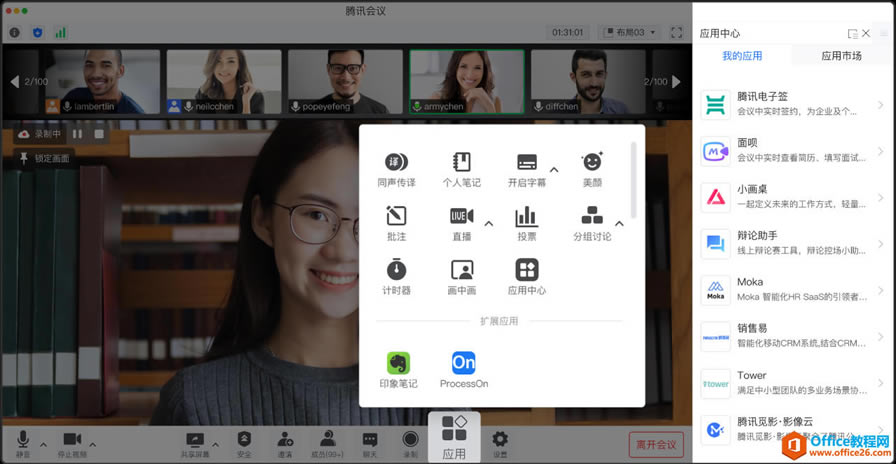Image resolution: width=896 pixels, height=464 pixels.
Task: Expand 分组讨论 options chevron
Action: pyautogui.click(x=619, y=223)
